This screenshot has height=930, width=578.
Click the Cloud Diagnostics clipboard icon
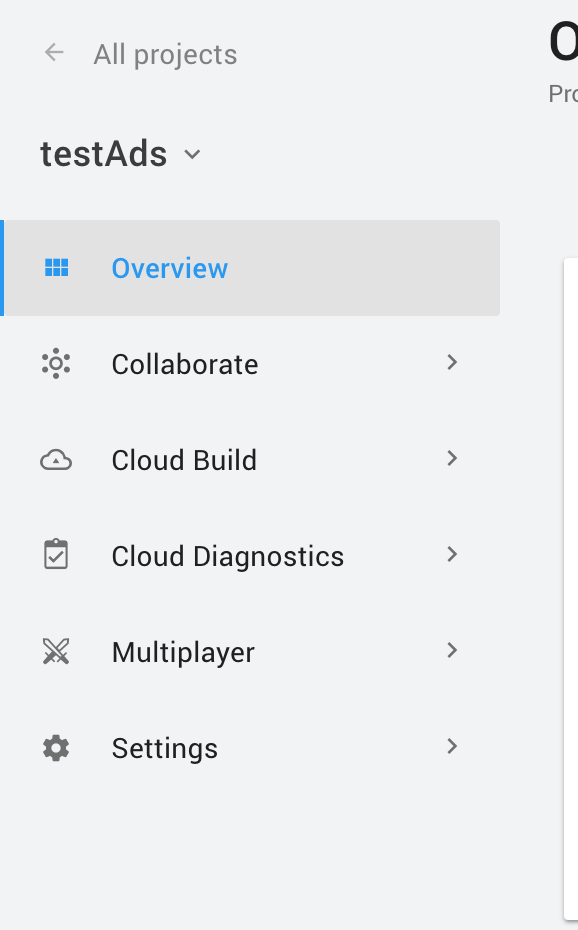pos(56,555)
